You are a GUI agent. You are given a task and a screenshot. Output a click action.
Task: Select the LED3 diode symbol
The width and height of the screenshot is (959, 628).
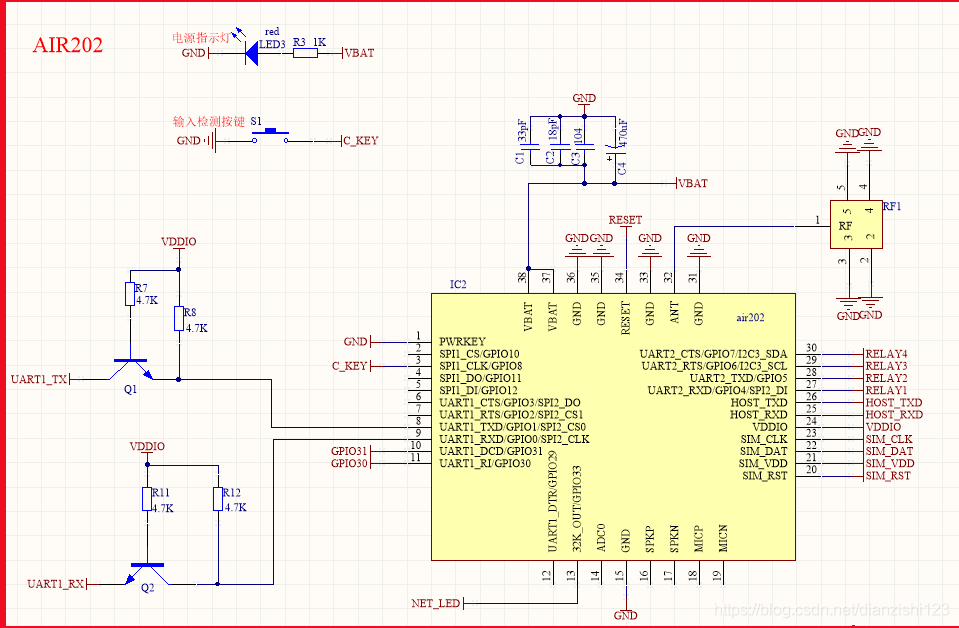[x=251, y=53]
